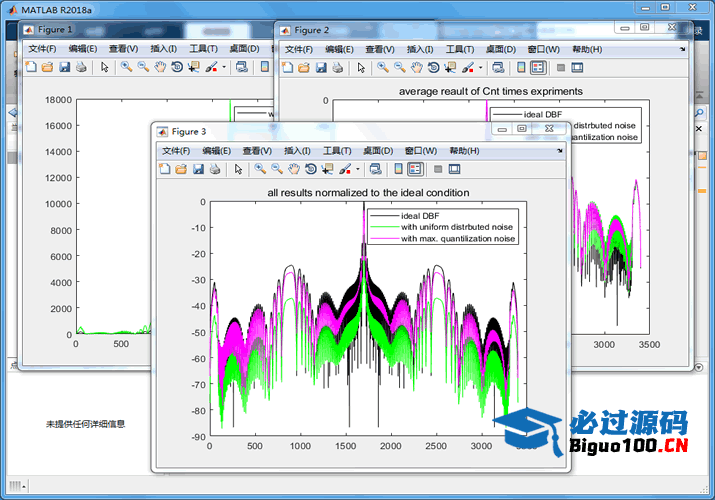
Task: Click Link Plot icon in Figure 3
Action: [x=376, y=169]
